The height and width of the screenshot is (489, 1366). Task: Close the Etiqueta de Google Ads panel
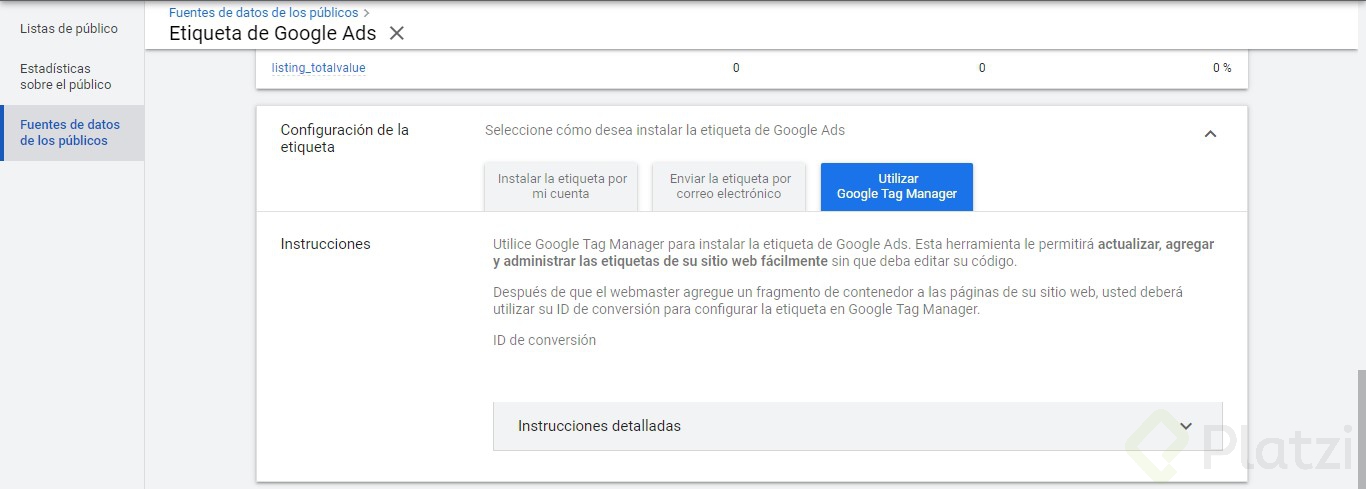click(397, 33)
